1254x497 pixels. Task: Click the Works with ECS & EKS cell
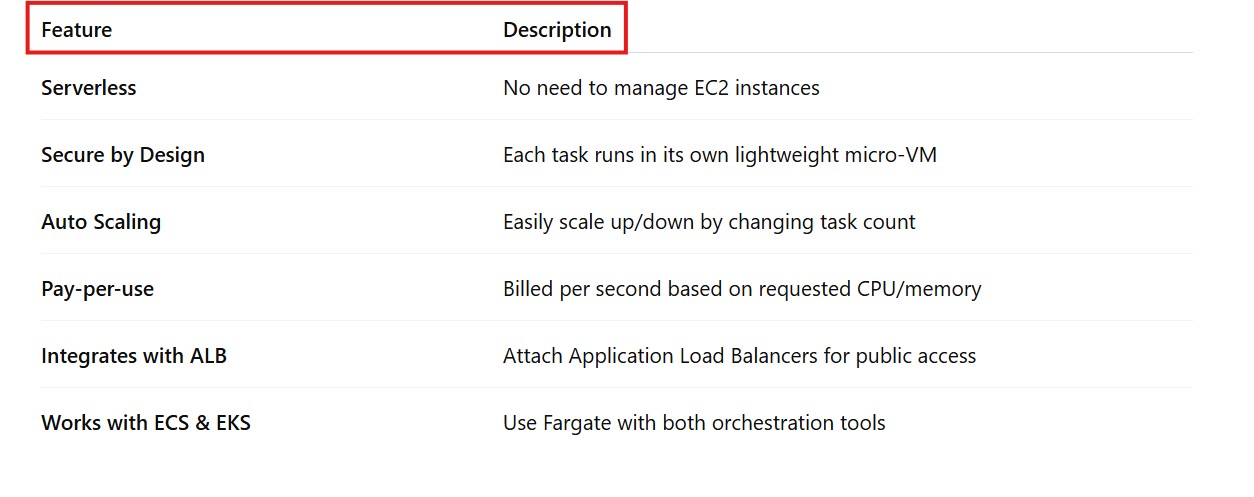146,423
